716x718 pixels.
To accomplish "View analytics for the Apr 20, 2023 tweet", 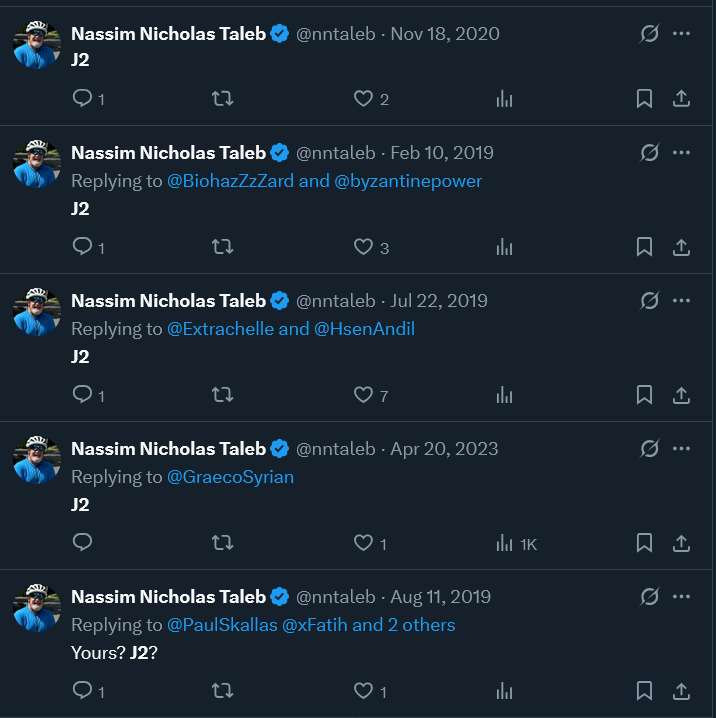I will tap(505, 542).
